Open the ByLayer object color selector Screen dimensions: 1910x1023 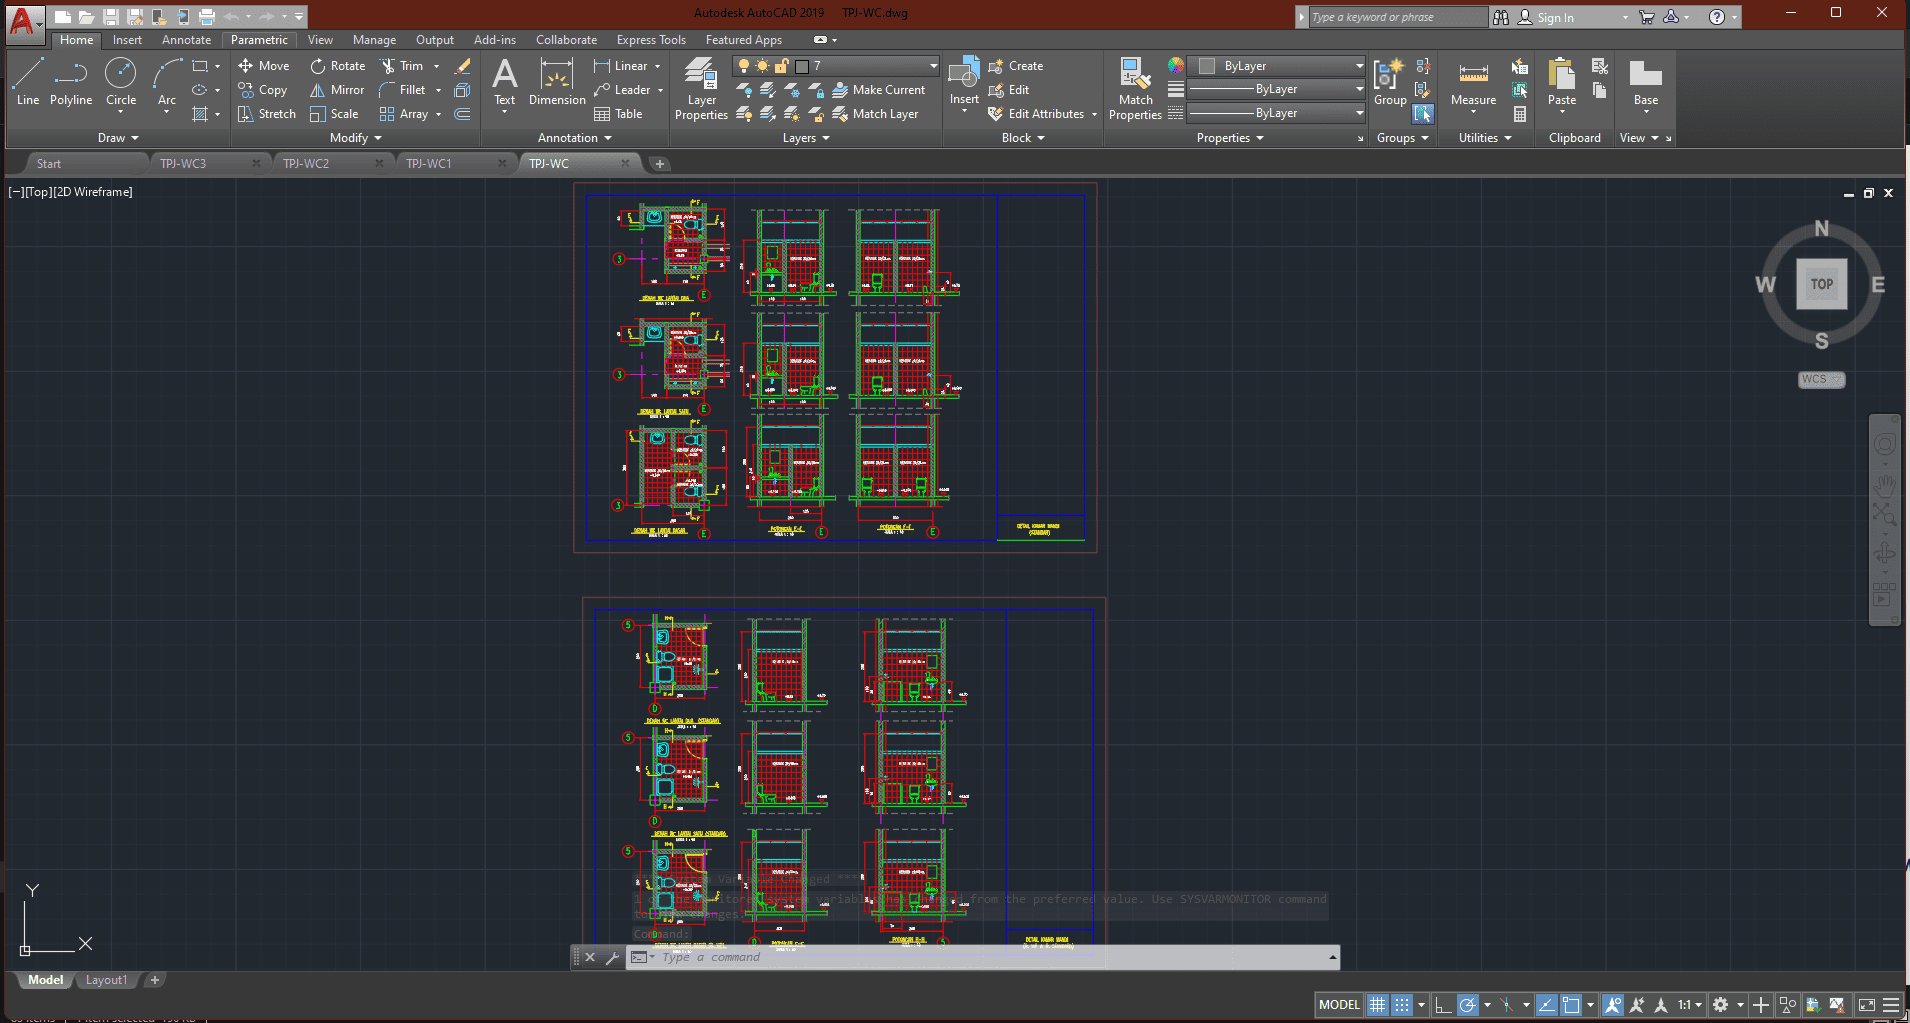click(1280, 66)
